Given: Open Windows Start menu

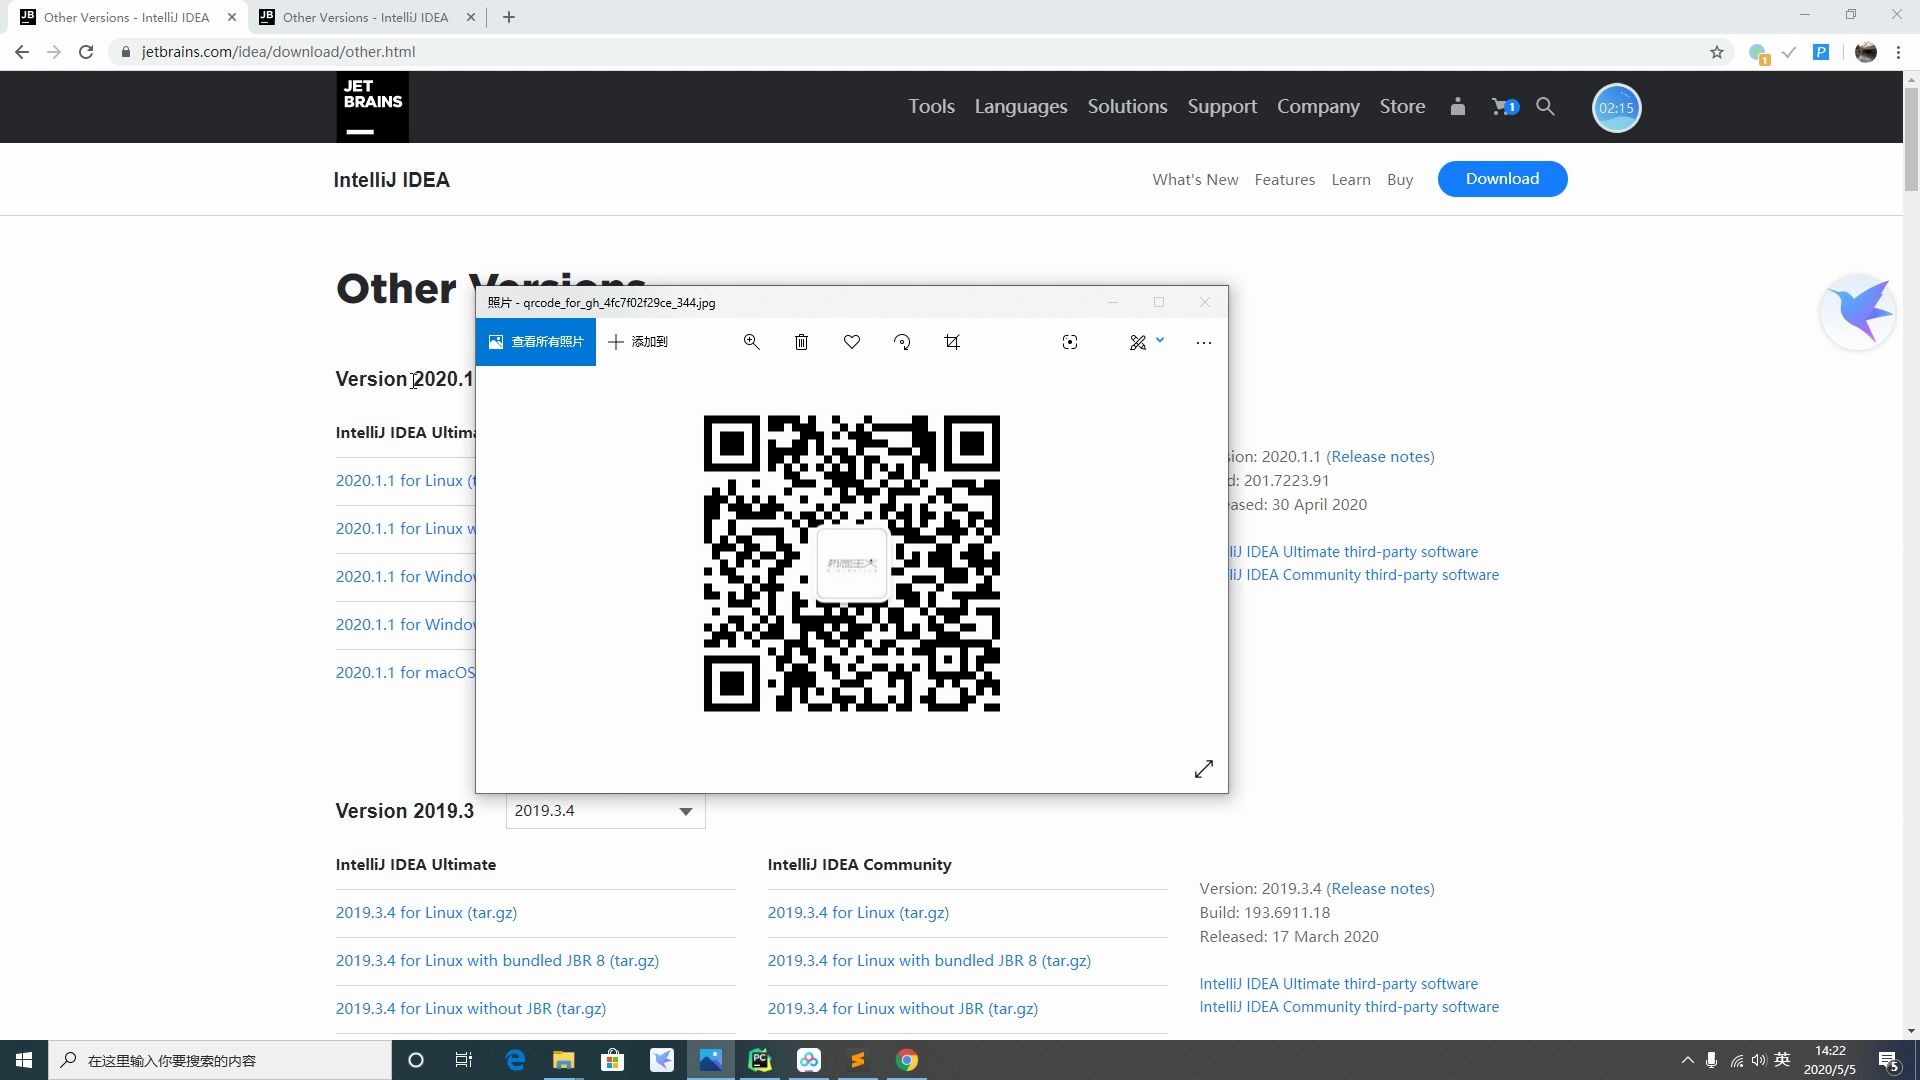Looking at the screenshot, I should click(x=24, y=1060).
